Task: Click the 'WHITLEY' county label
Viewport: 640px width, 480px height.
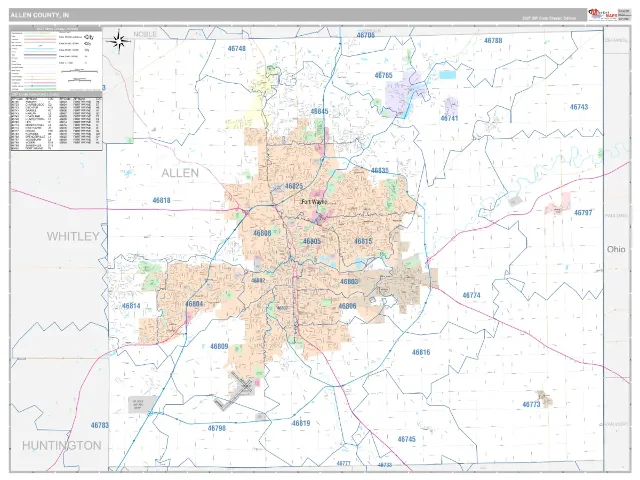Action: click(73, 236)
